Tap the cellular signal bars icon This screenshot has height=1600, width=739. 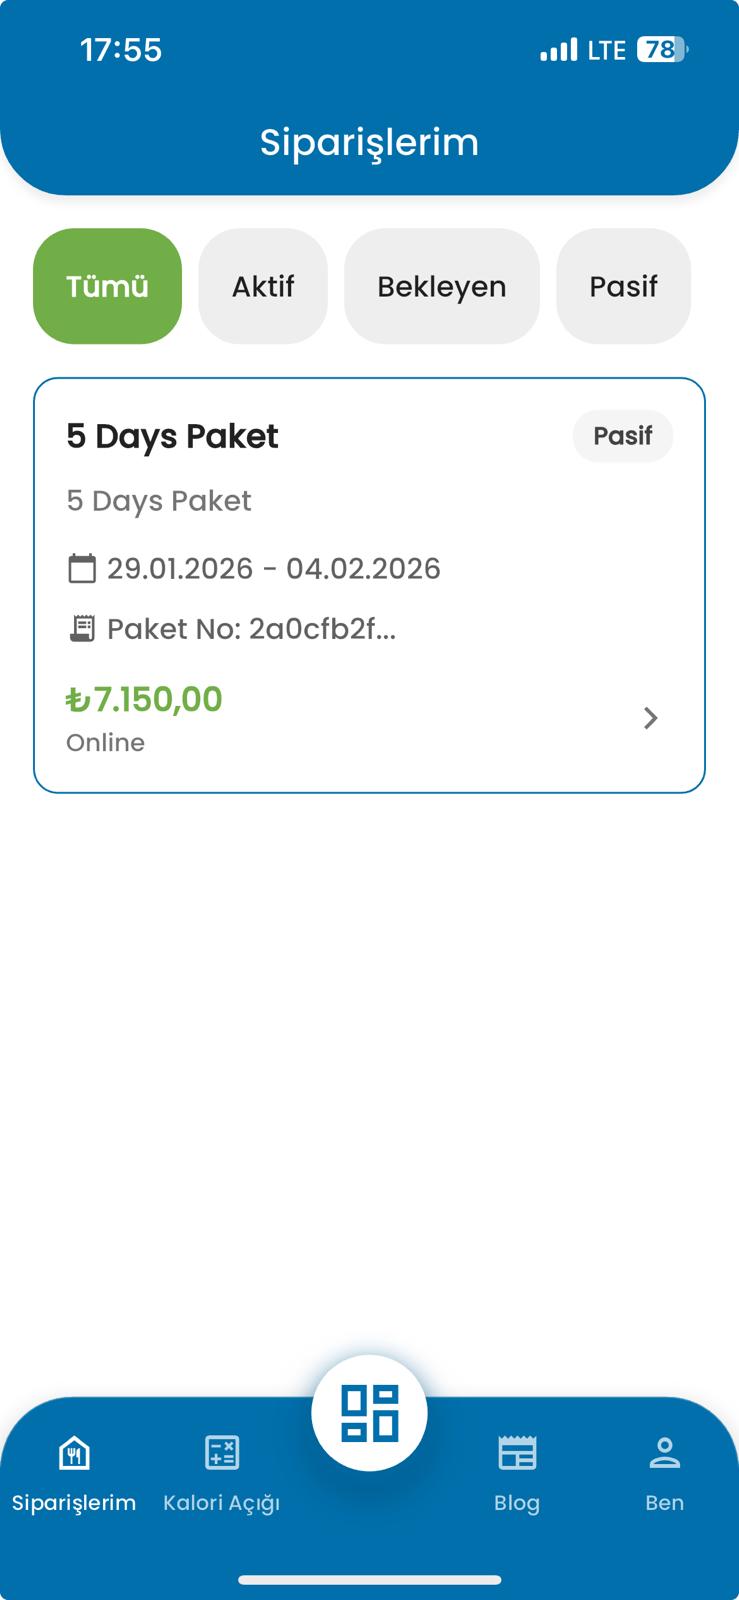tap(558, 50)
